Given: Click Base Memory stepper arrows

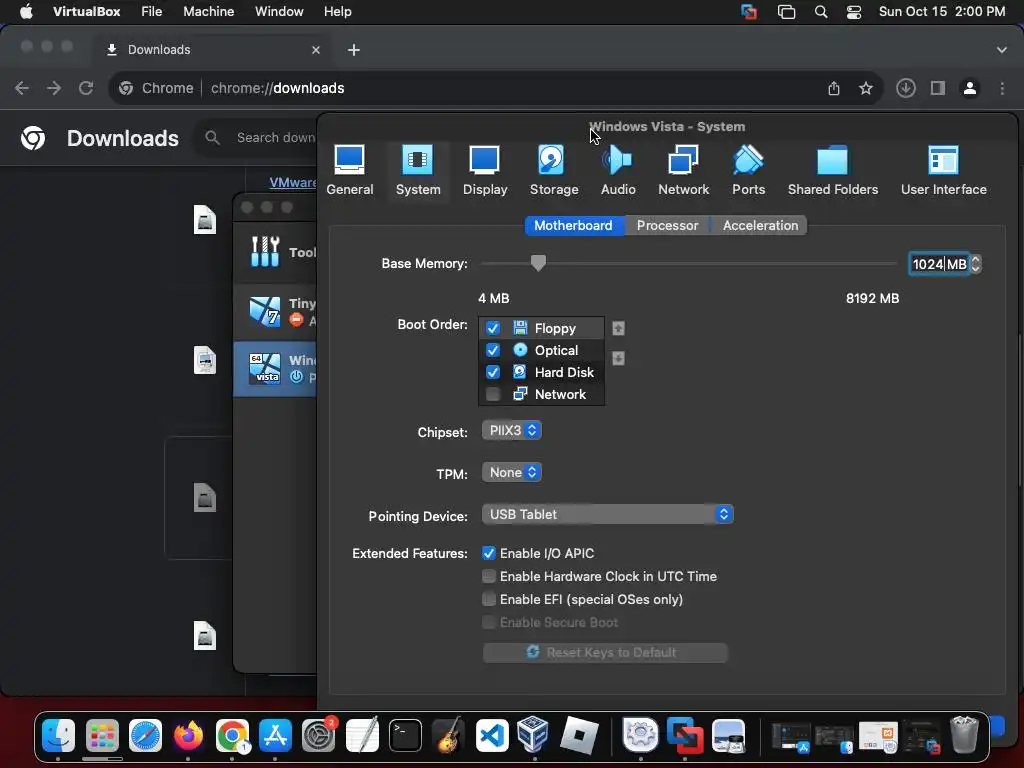Looking at the screenshot, I should 976,264.
